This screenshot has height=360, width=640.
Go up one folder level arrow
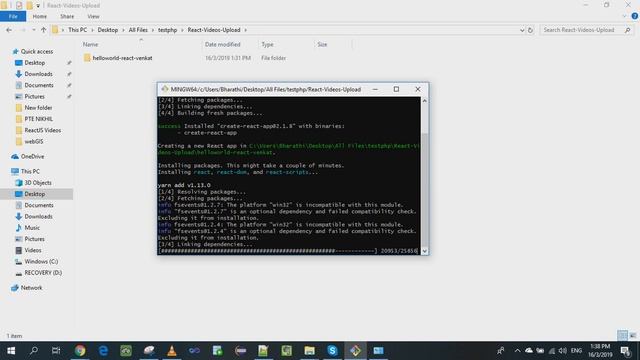click(x=43, y=30)
